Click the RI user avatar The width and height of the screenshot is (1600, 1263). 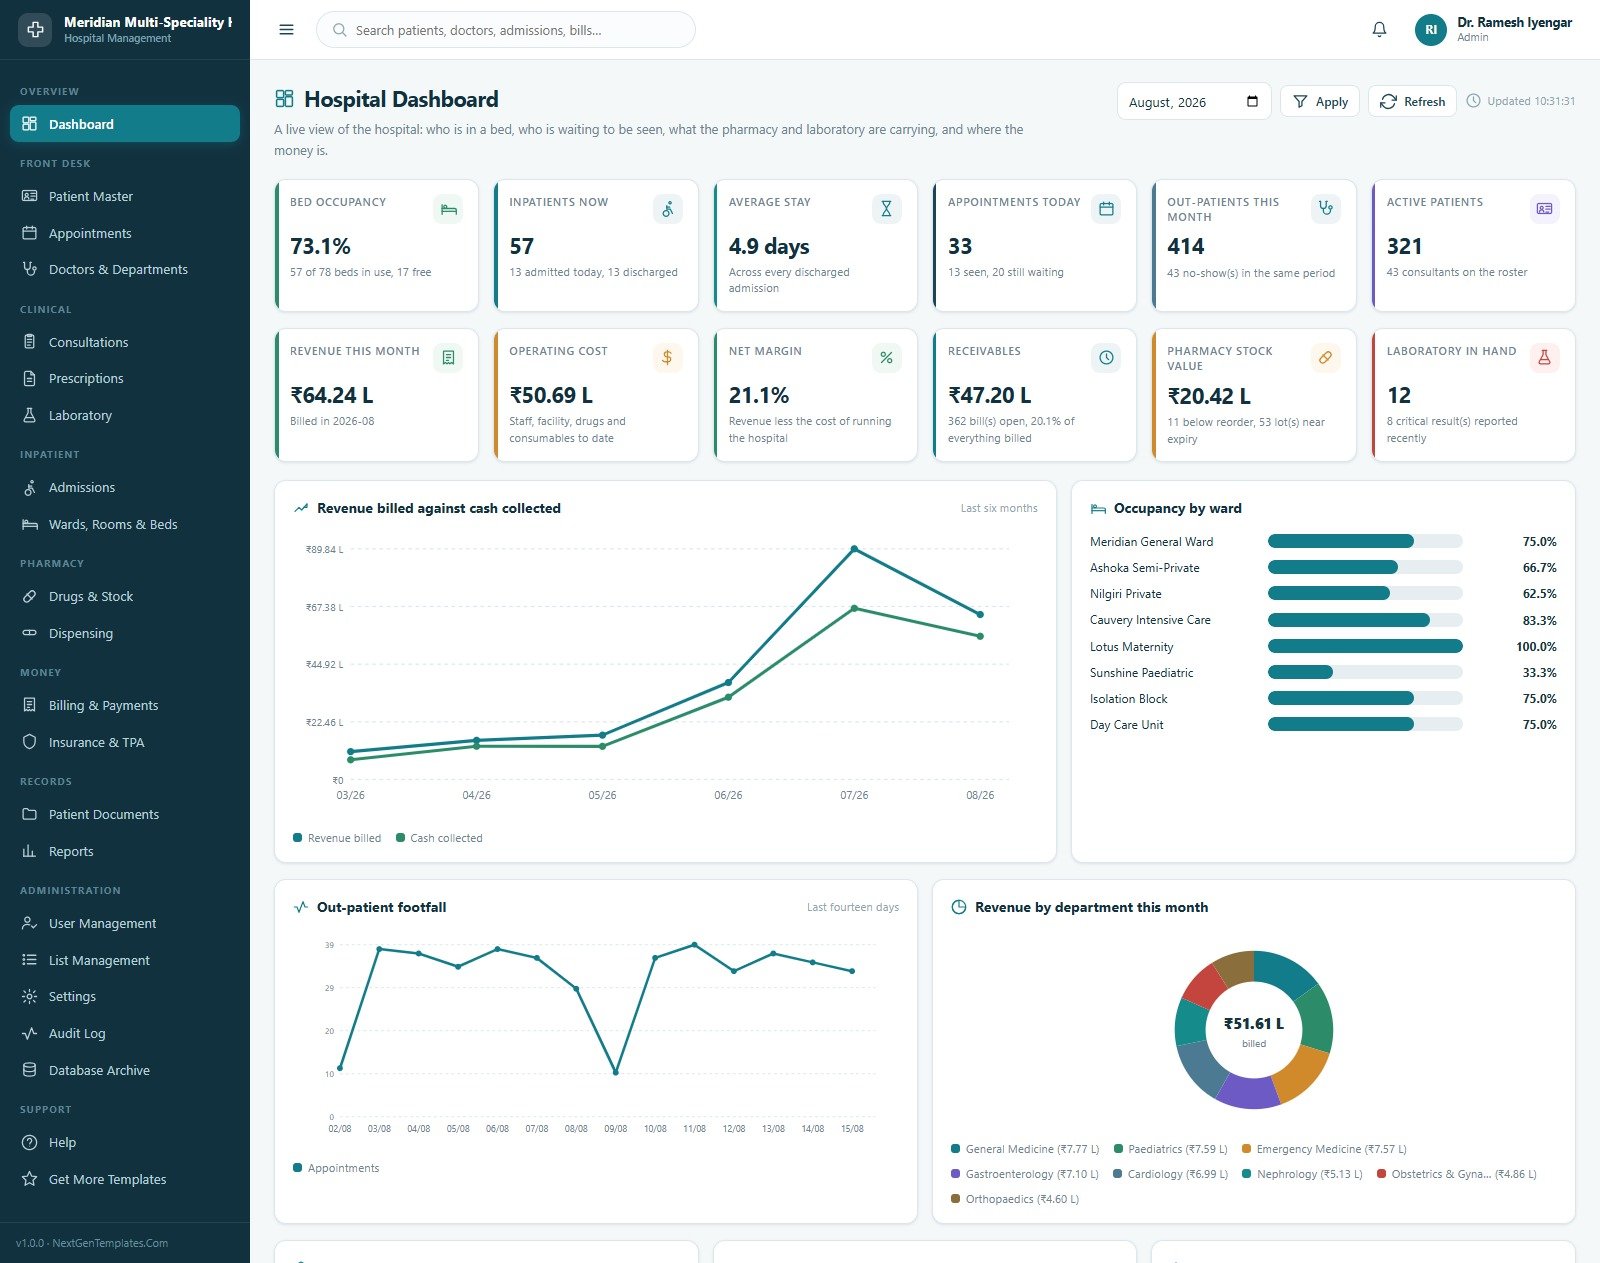(1431, 30)
